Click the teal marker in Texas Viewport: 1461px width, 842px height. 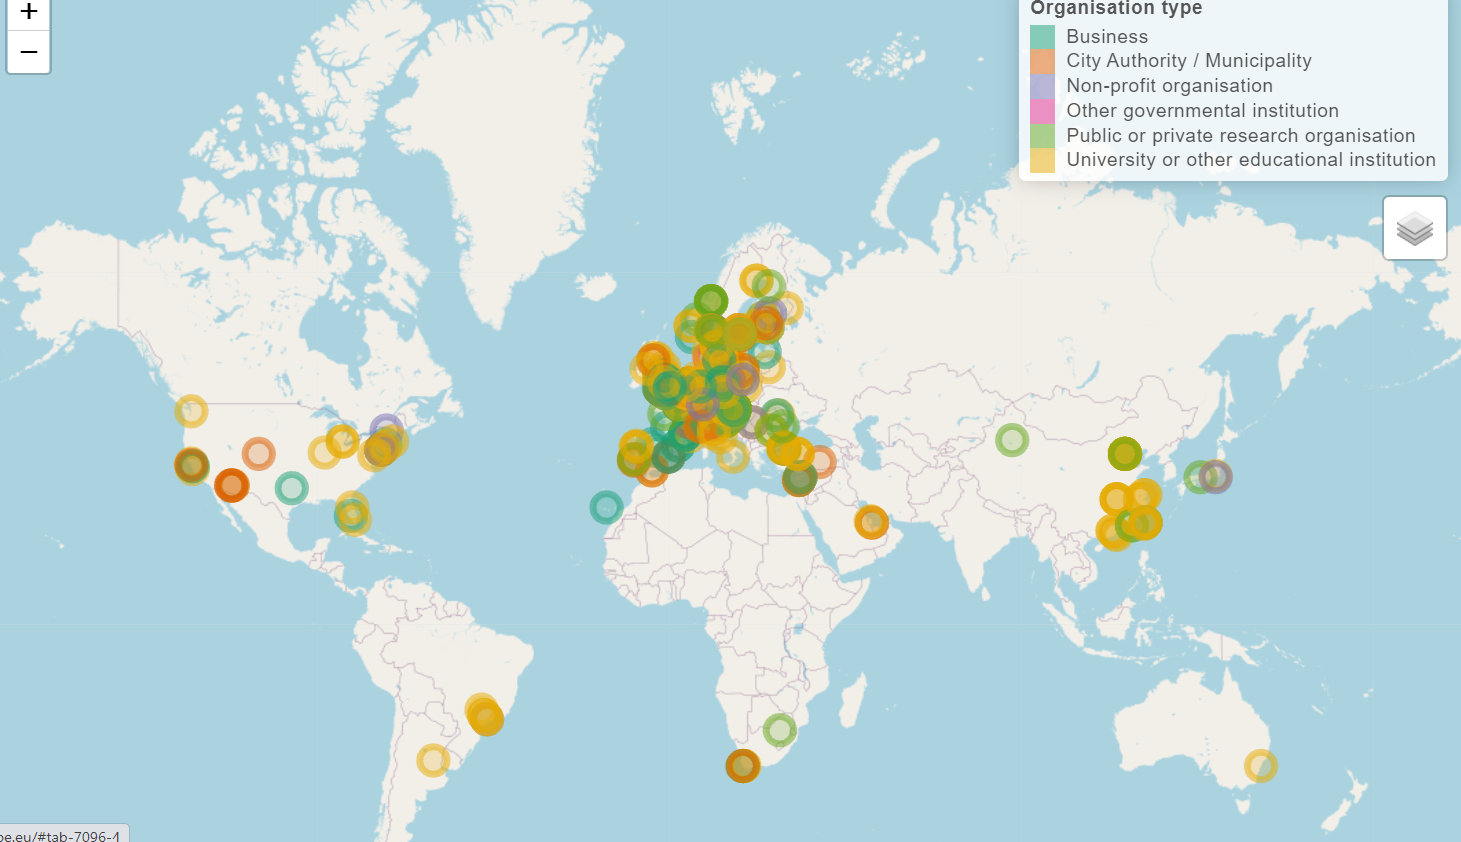tap(292, 488)
